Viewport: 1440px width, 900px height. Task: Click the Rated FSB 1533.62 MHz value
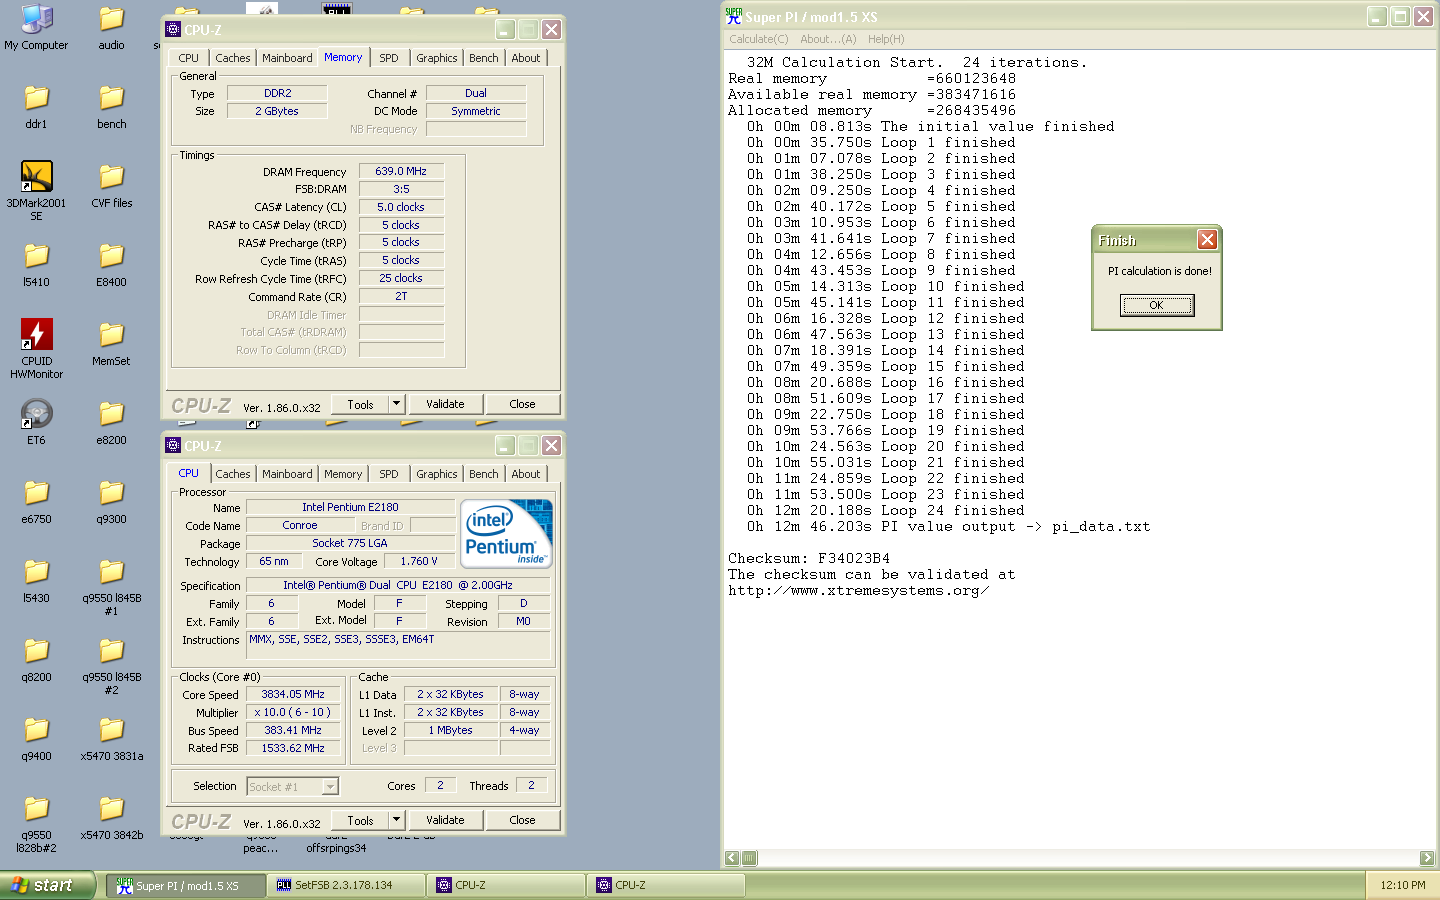293,748
